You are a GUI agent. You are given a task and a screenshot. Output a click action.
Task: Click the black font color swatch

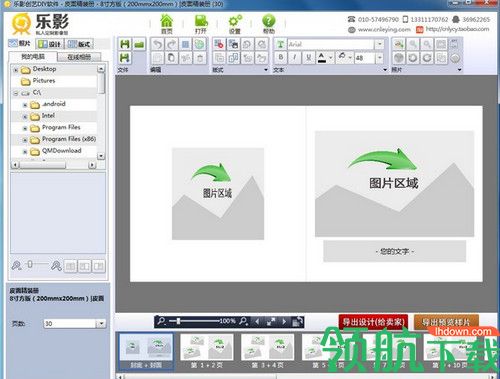click(322, 58)
